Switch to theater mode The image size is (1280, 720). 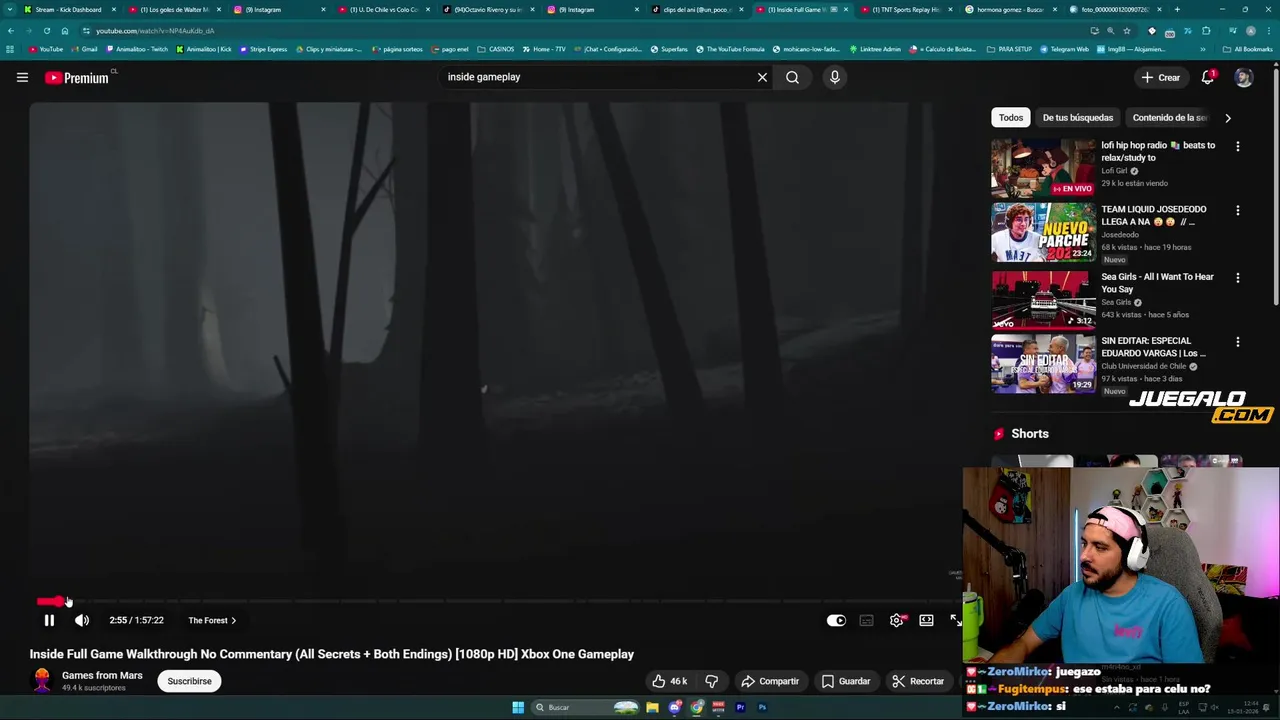tap(927, 620)
